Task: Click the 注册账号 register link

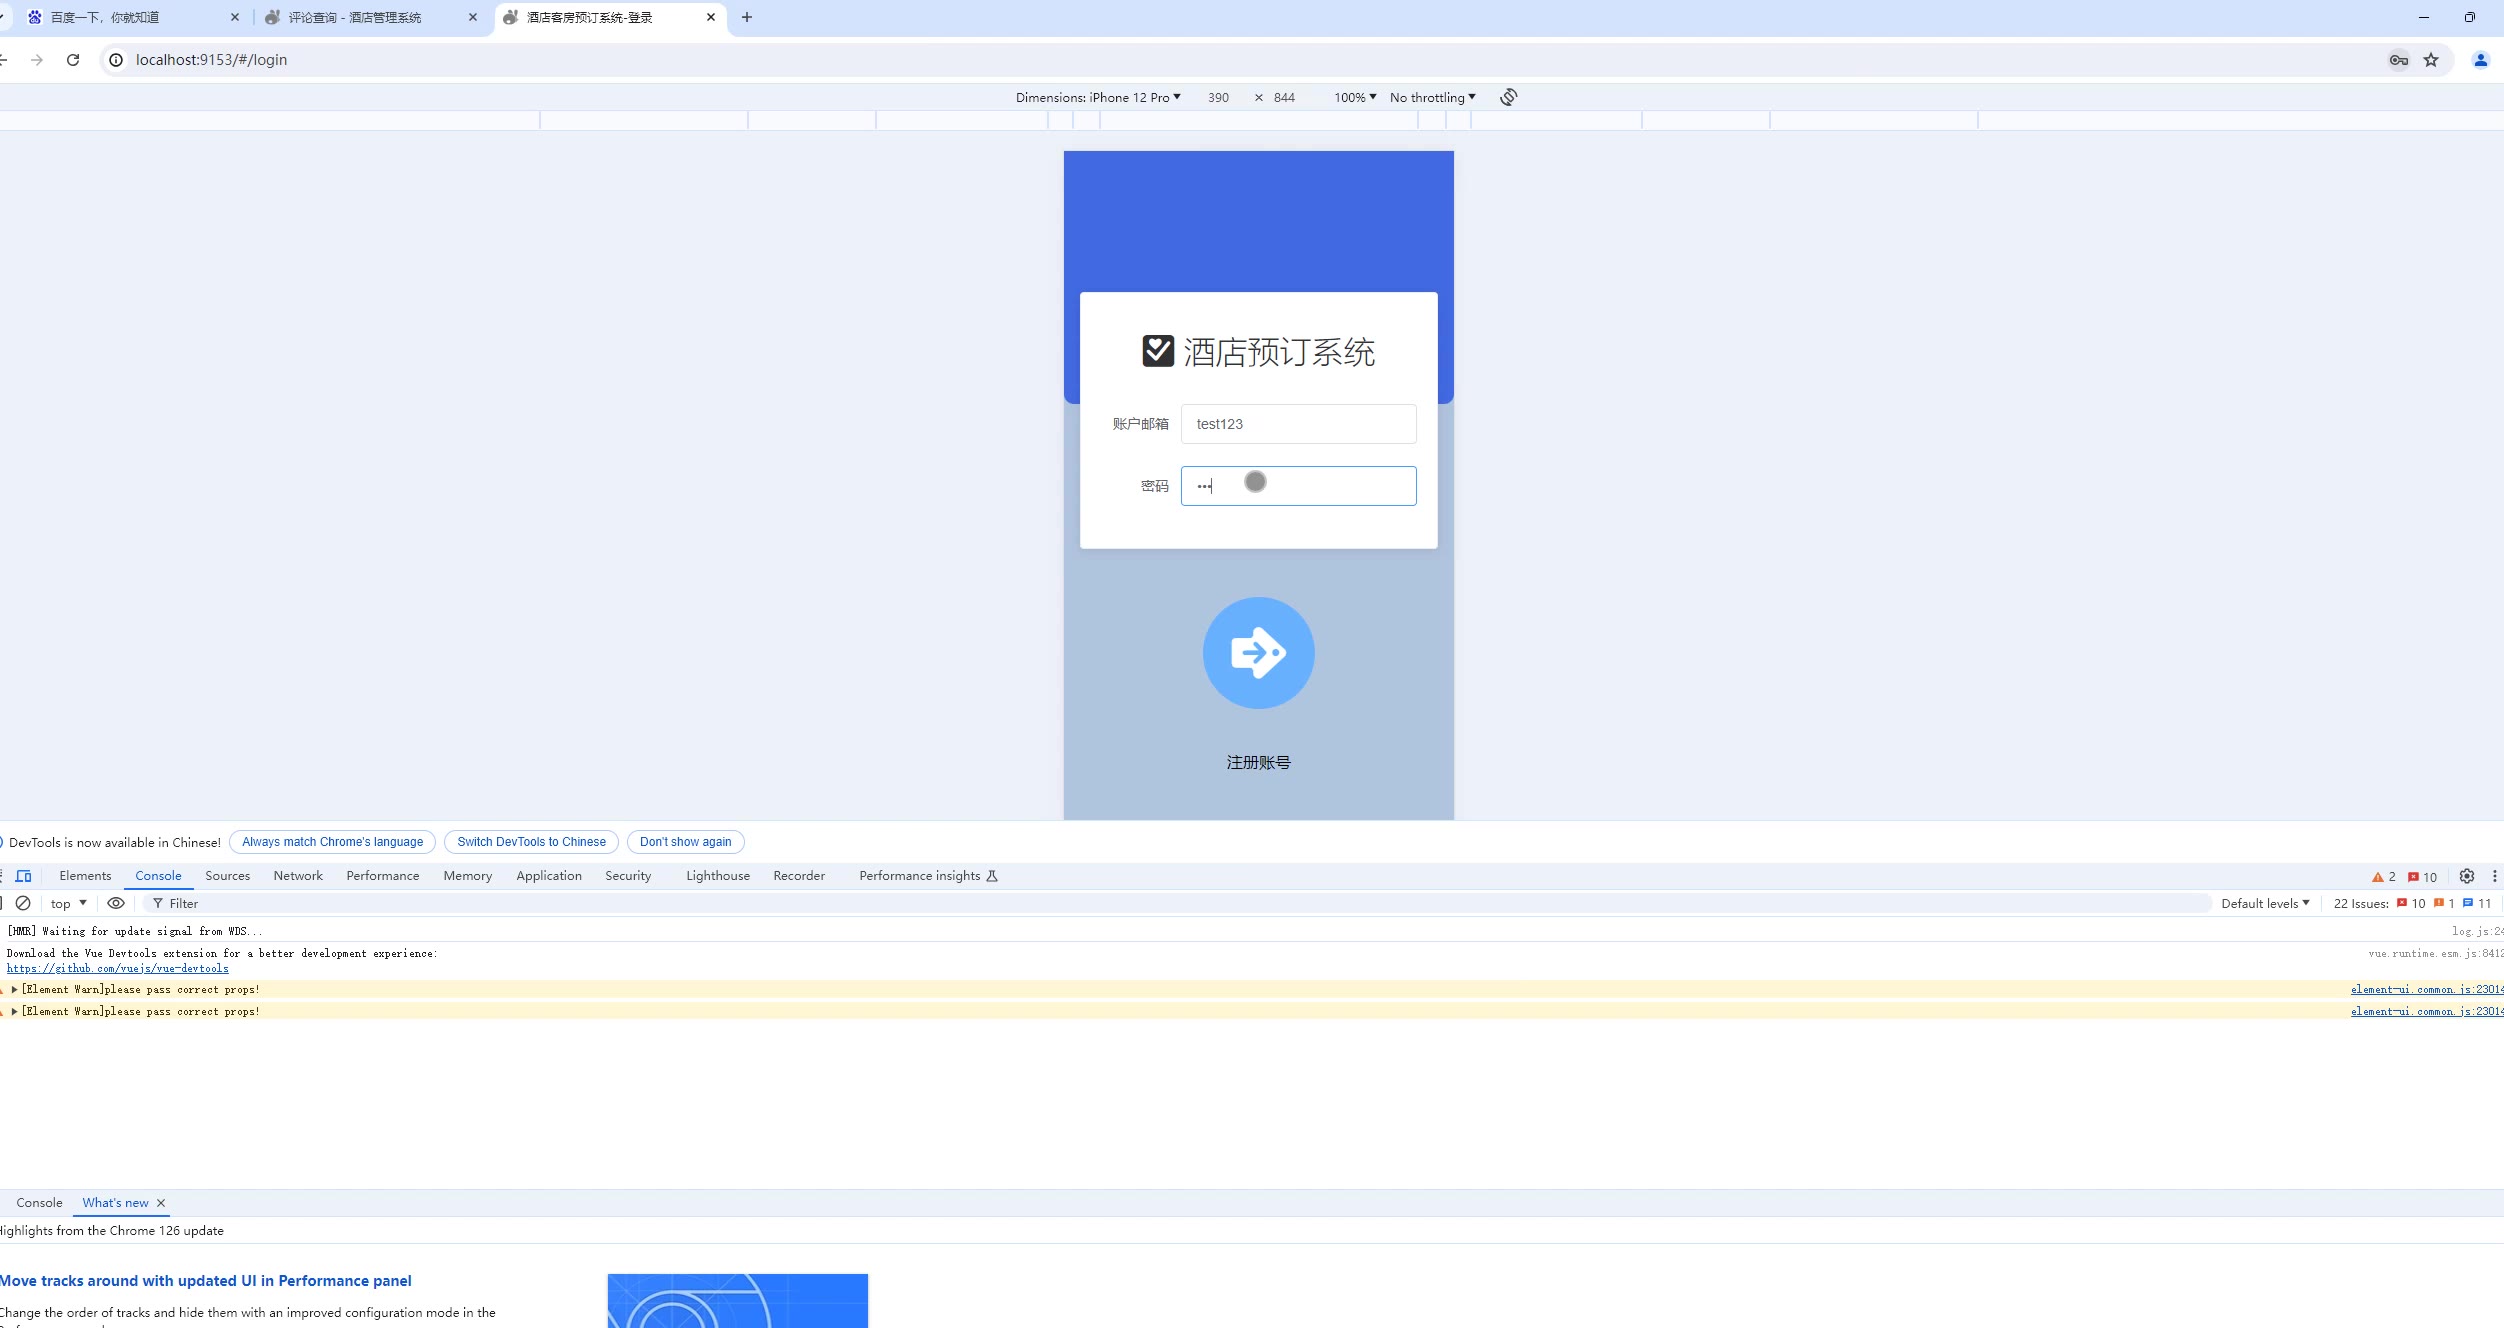Action: point(1258,762)
